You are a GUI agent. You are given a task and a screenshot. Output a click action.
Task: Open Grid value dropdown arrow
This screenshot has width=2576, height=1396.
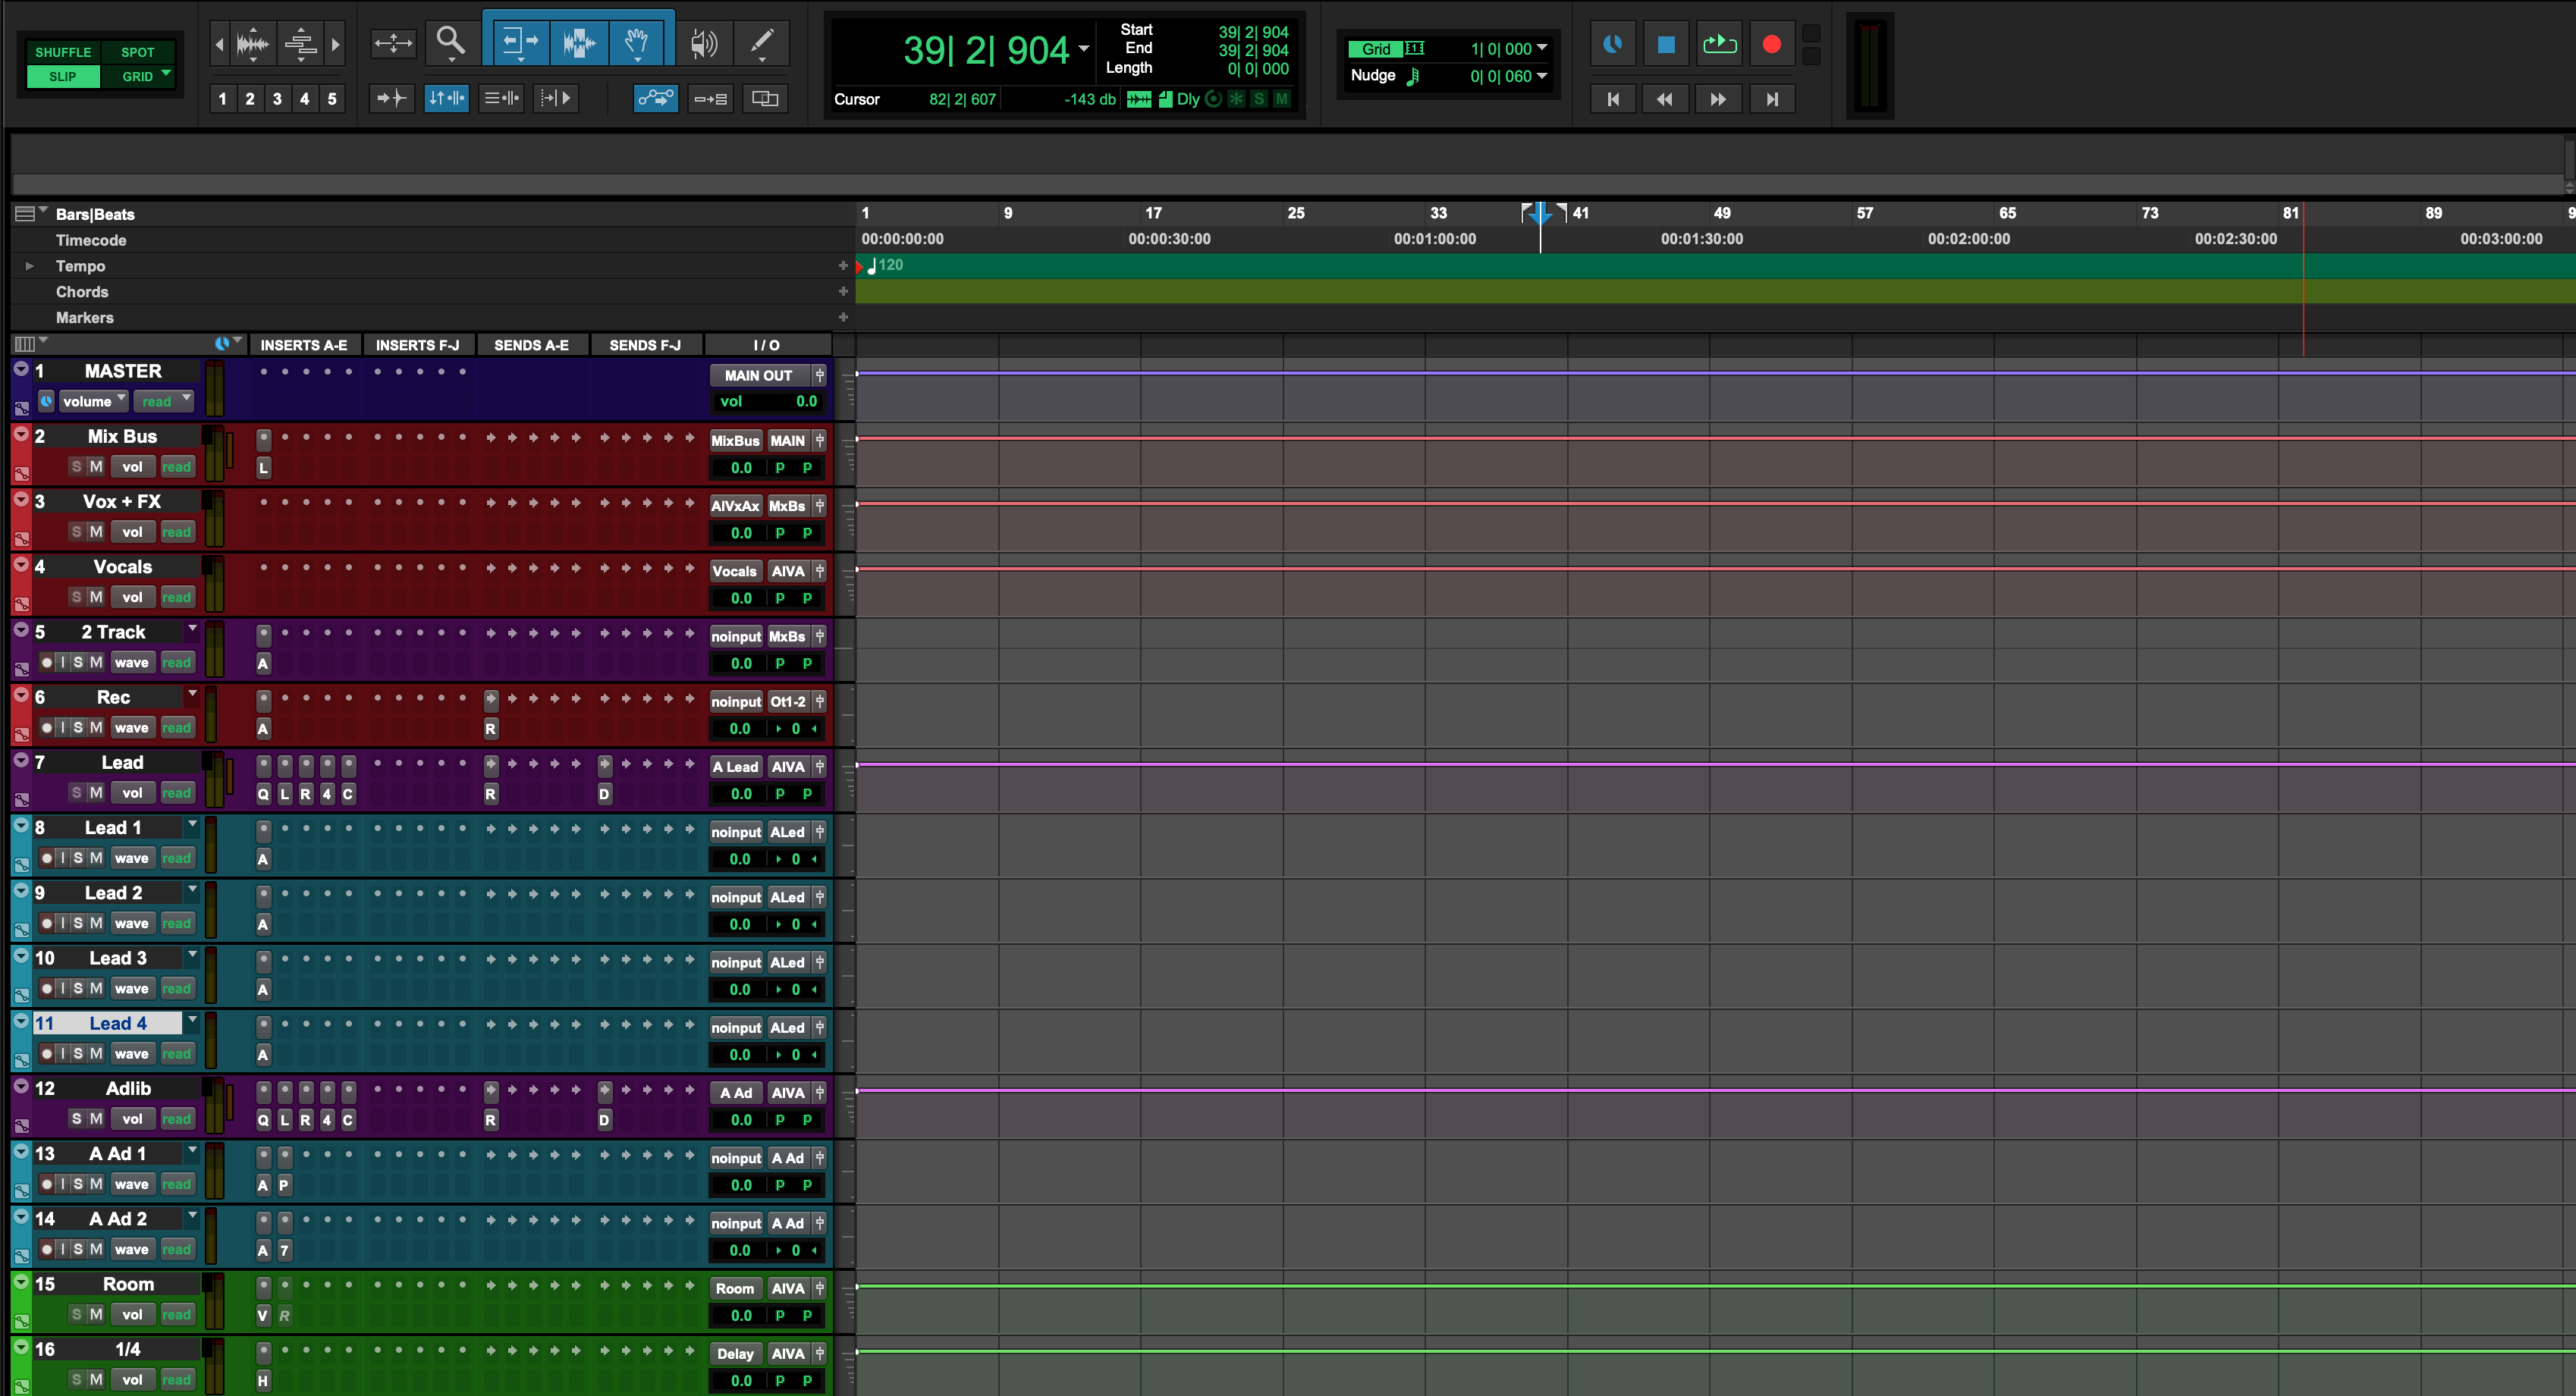pyautogui.click(x=1542, y=48)
